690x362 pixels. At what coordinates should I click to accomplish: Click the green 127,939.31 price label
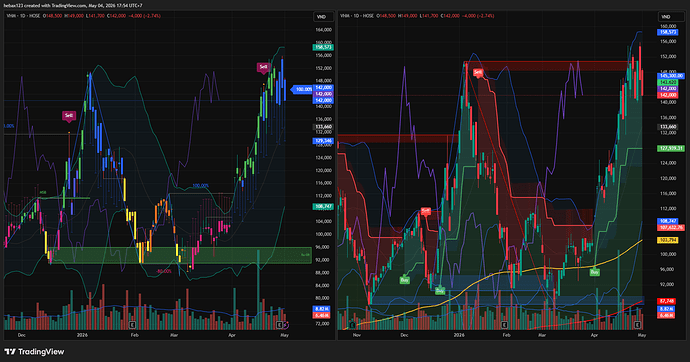[x=670, y=148]
